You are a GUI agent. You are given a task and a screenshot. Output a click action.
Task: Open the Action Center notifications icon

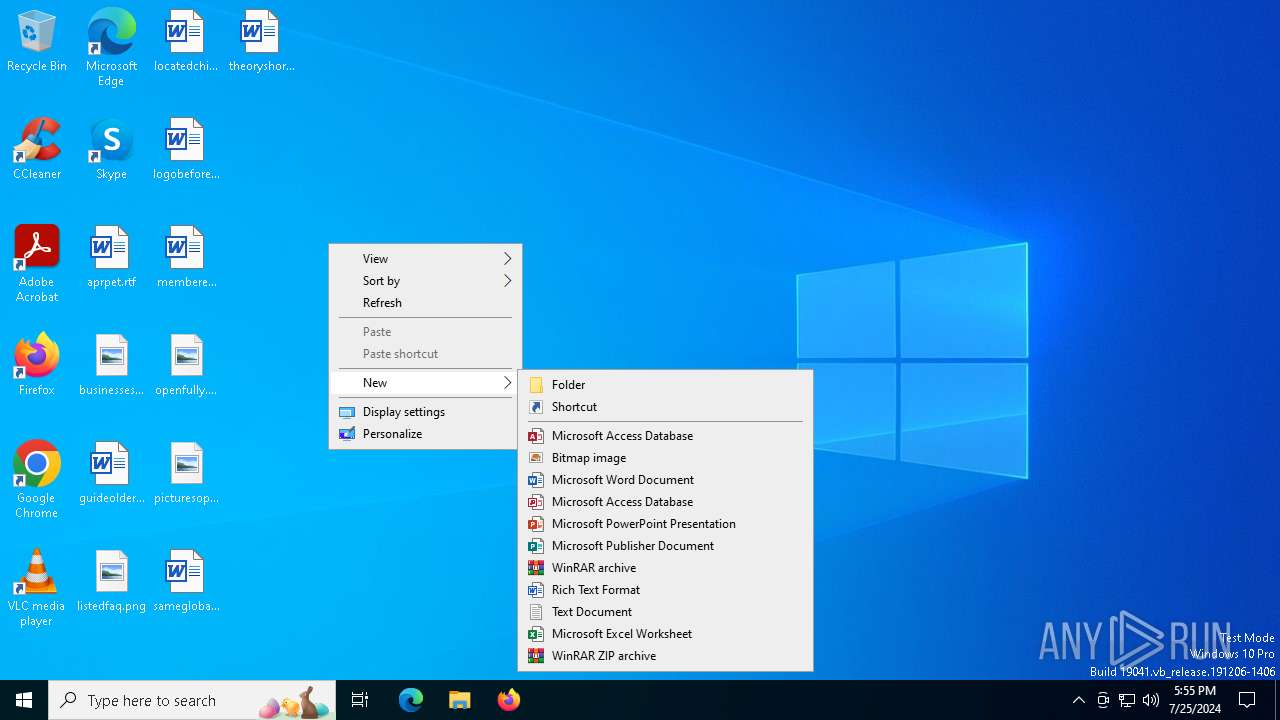click(1247, 700)
